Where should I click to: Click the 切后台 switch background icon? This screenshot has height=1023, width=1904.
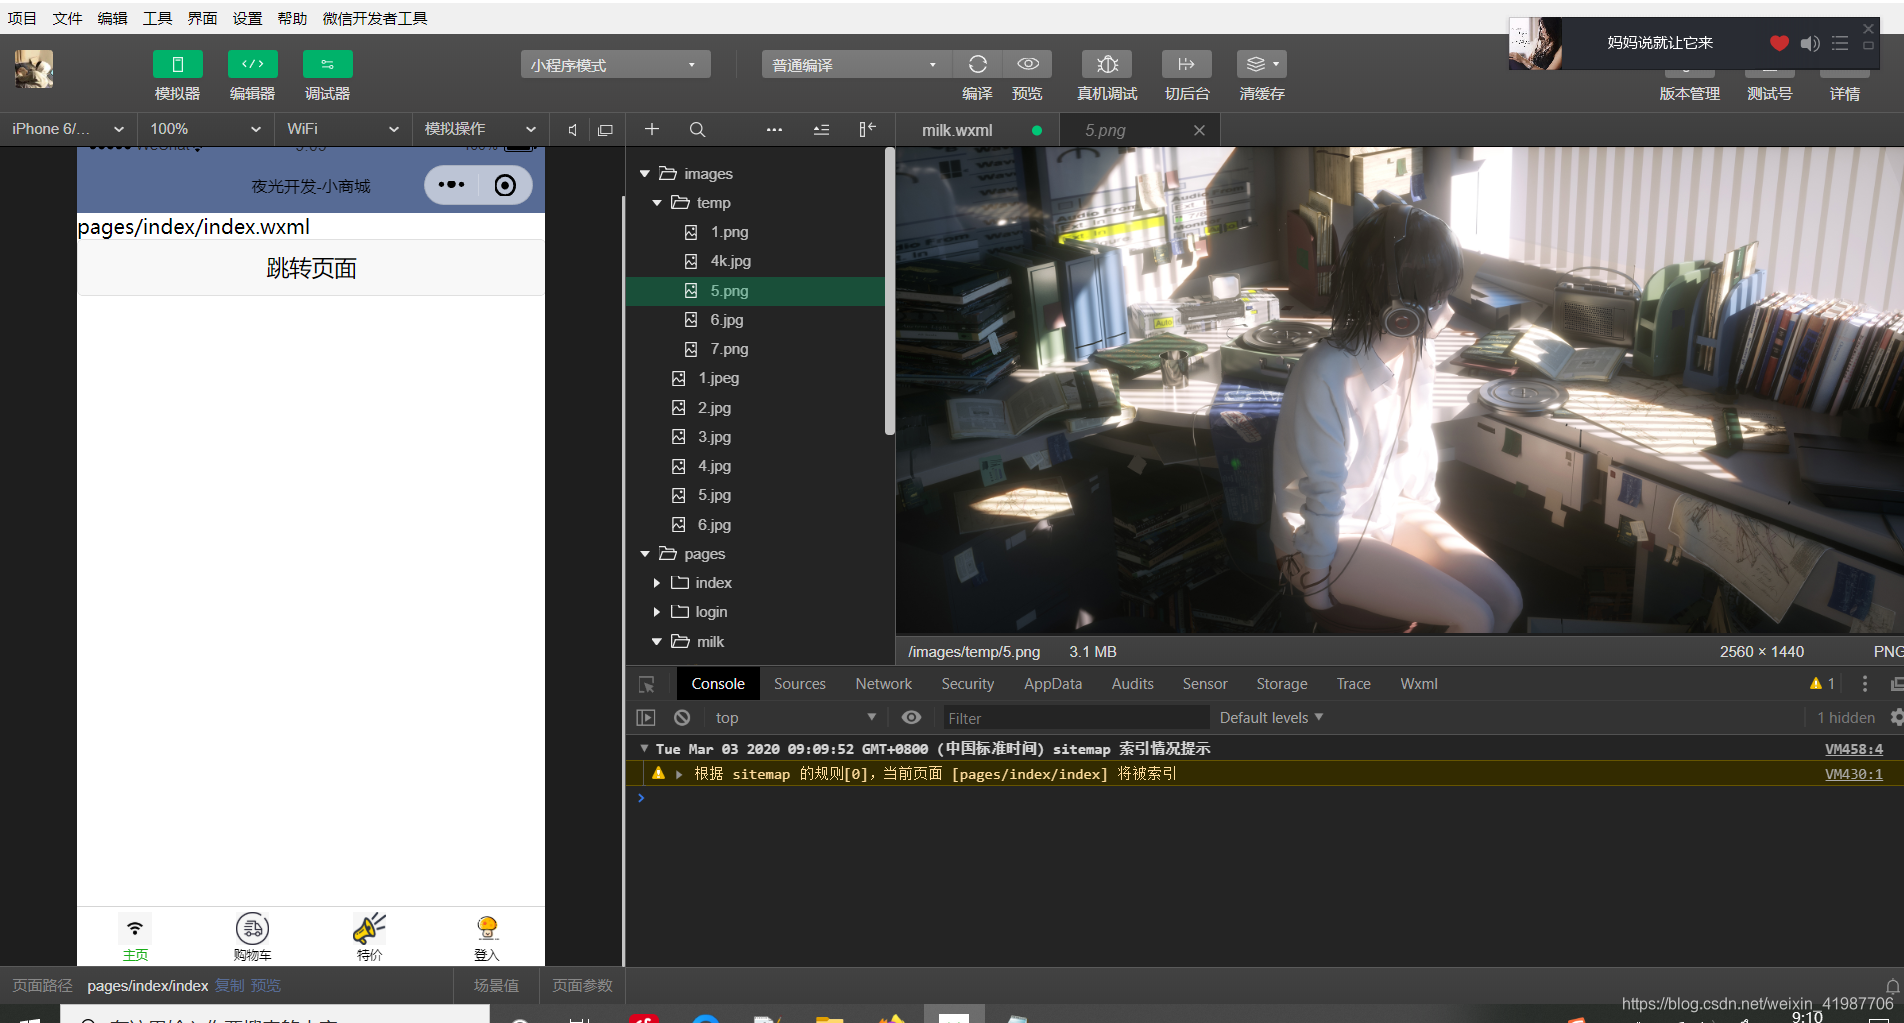tap(1187, 64)
